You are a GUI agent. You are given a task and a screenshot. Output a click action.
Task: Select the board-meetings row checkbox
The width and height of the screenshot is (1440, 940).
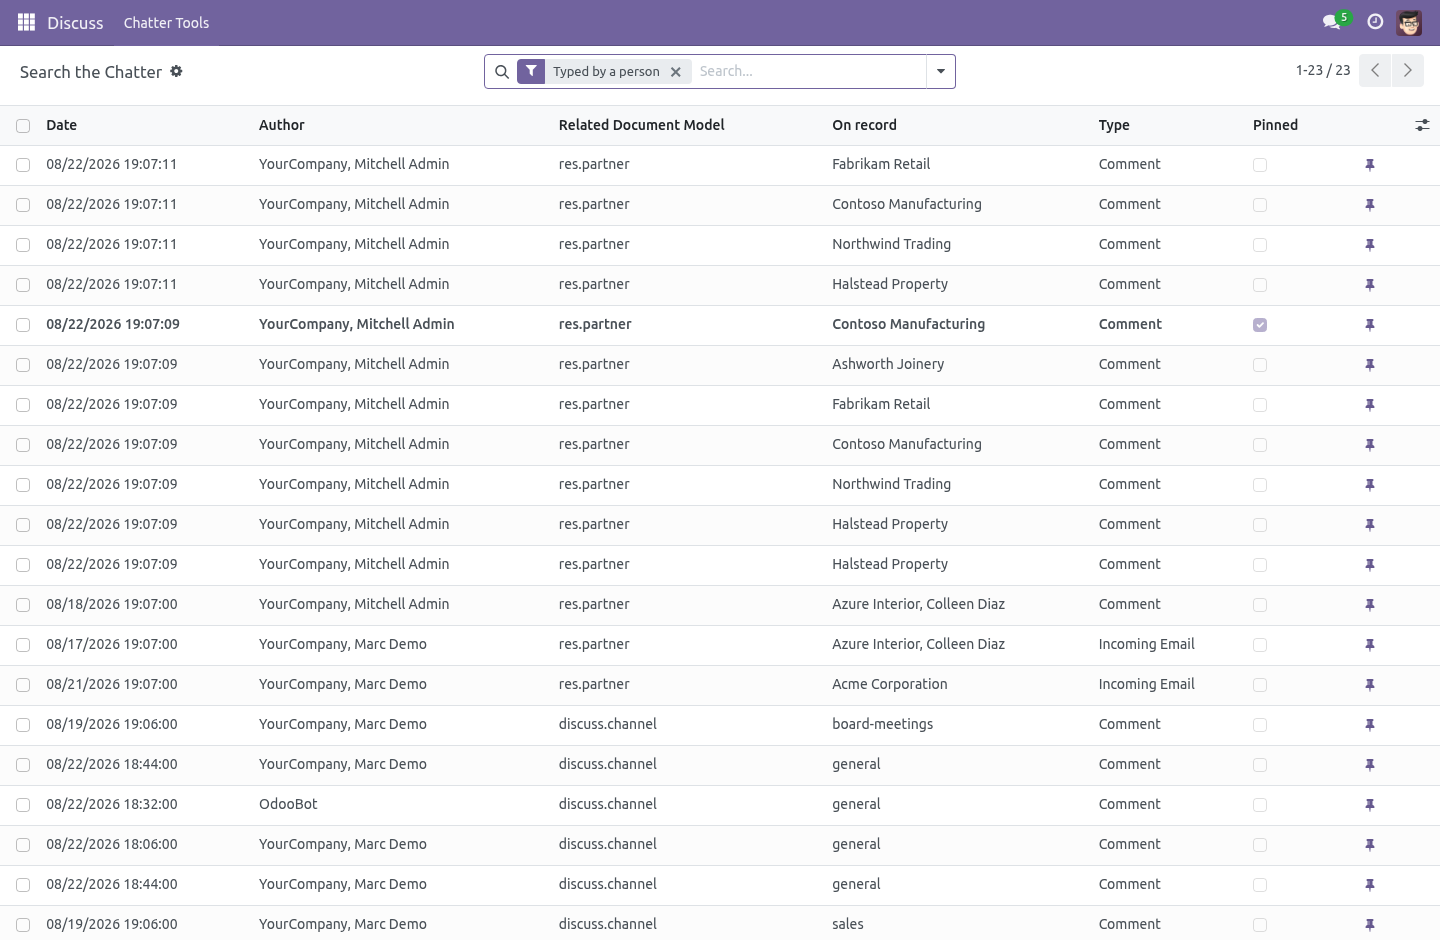(x=23, y=725)
